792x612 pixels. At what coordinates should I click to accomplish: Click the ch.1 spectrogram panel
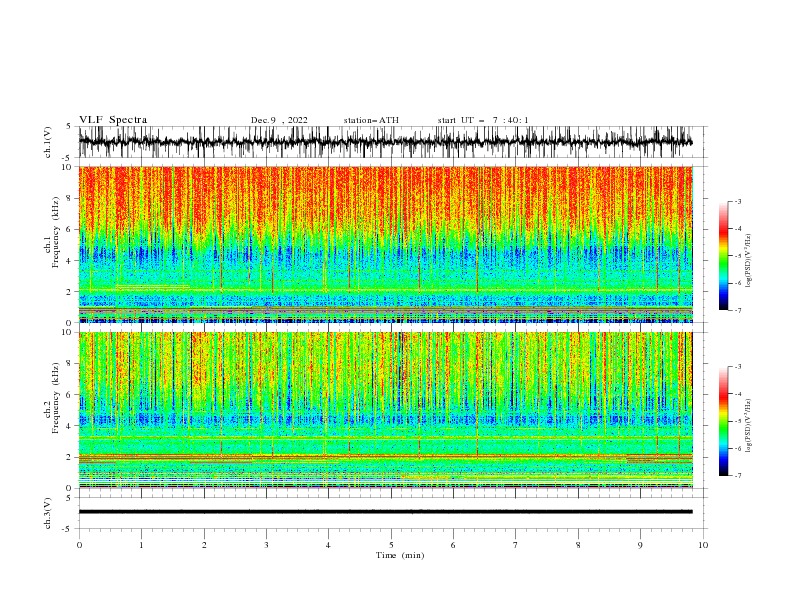(x=385, y=244)
